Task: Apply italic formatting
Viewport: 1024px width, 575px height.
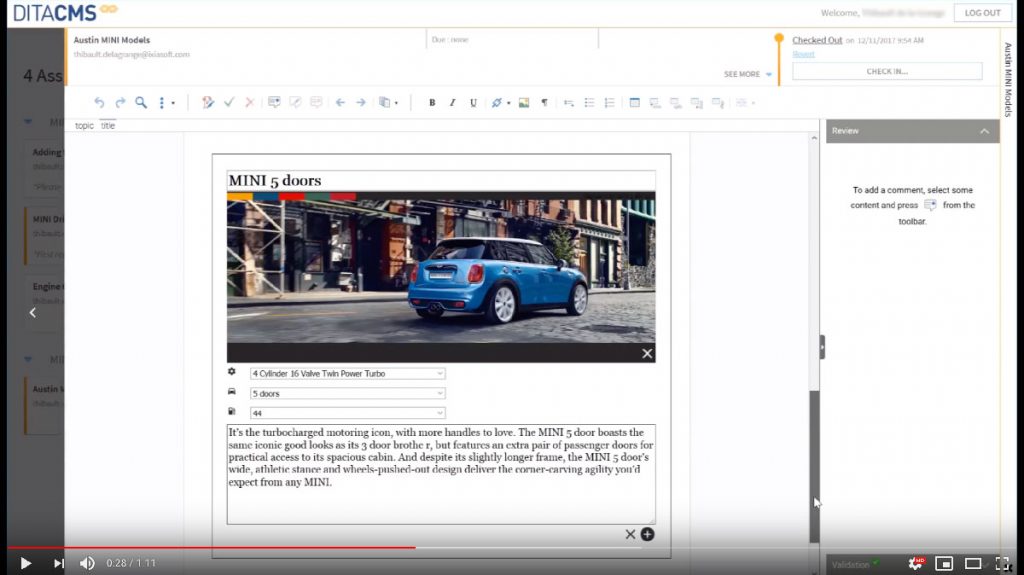Action: click(452, 103)
